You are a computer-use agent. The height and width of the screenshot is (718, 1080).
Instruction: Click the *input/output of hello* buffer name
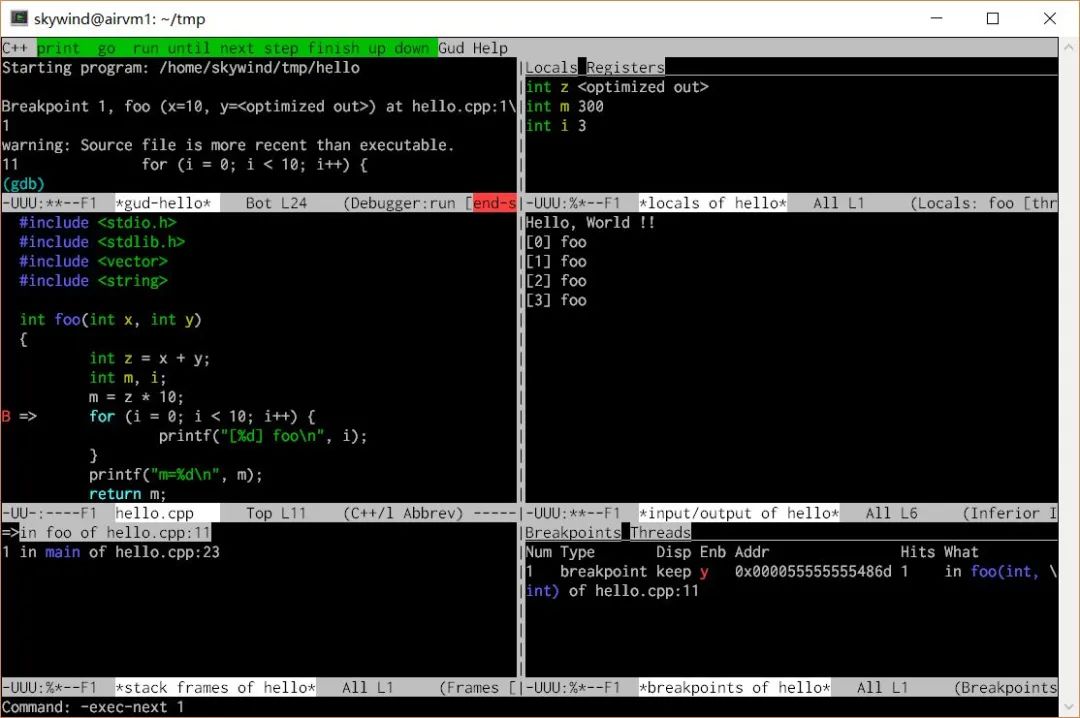pyautogui.click(x=739, y=513)
